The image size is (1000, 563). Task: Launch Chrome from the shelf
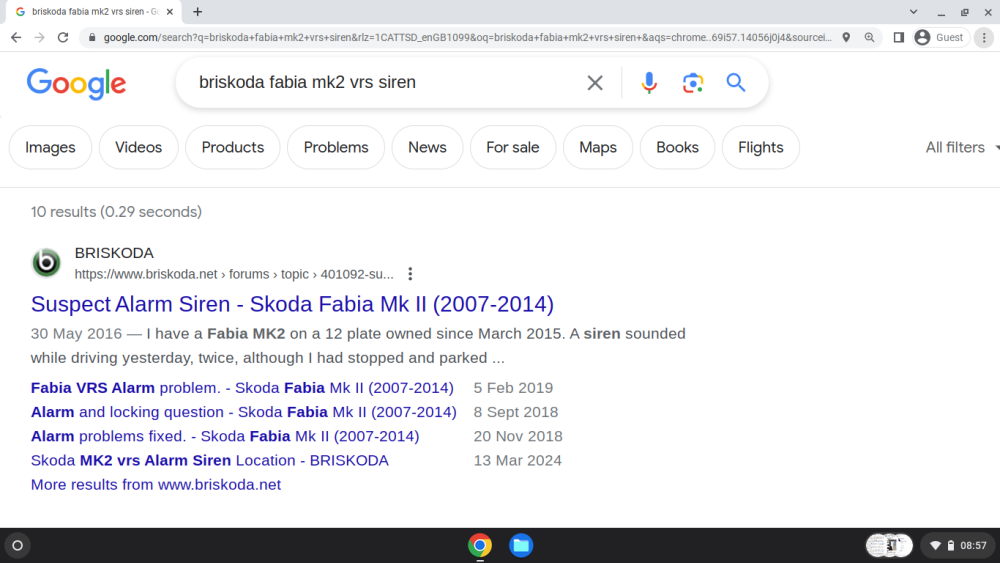(x=480, y=545)
